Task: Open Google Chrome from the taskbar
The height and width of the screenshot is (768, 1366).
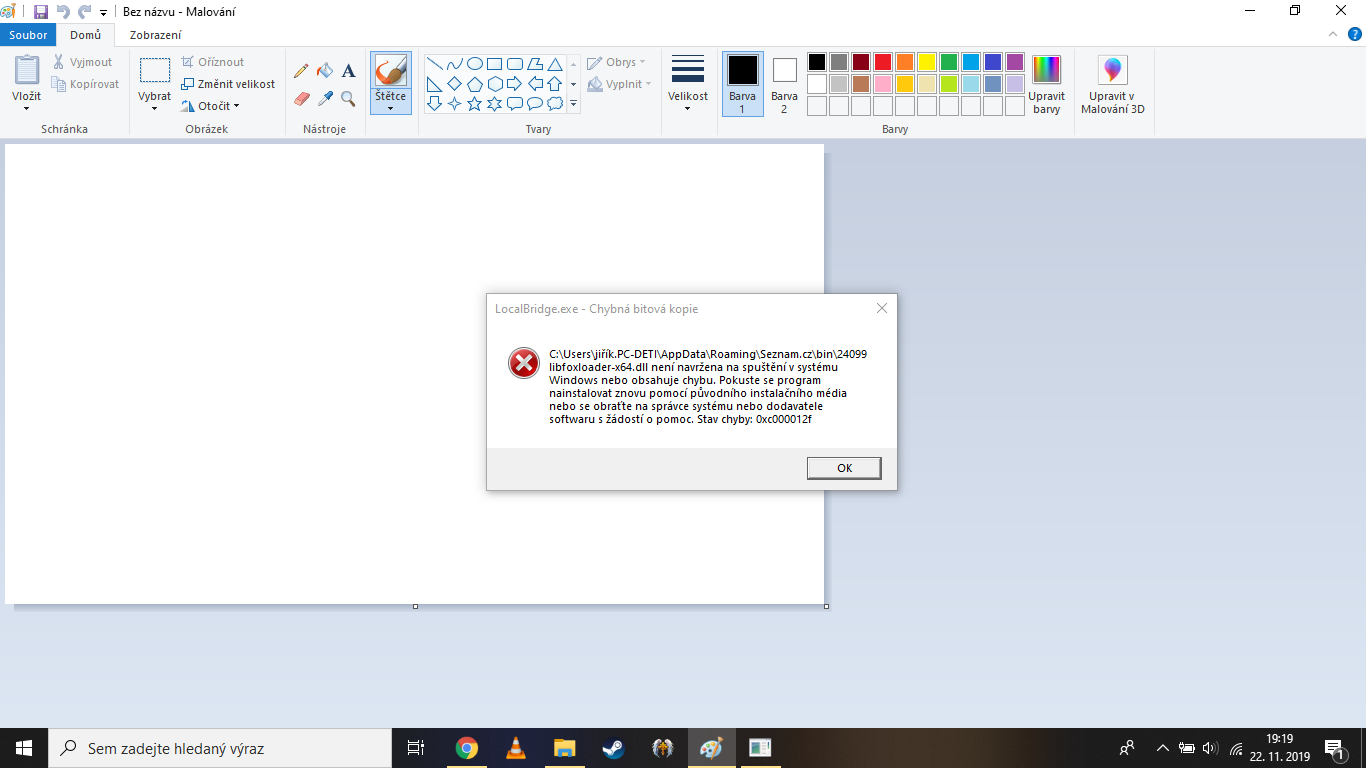Action: click(467, 748)
